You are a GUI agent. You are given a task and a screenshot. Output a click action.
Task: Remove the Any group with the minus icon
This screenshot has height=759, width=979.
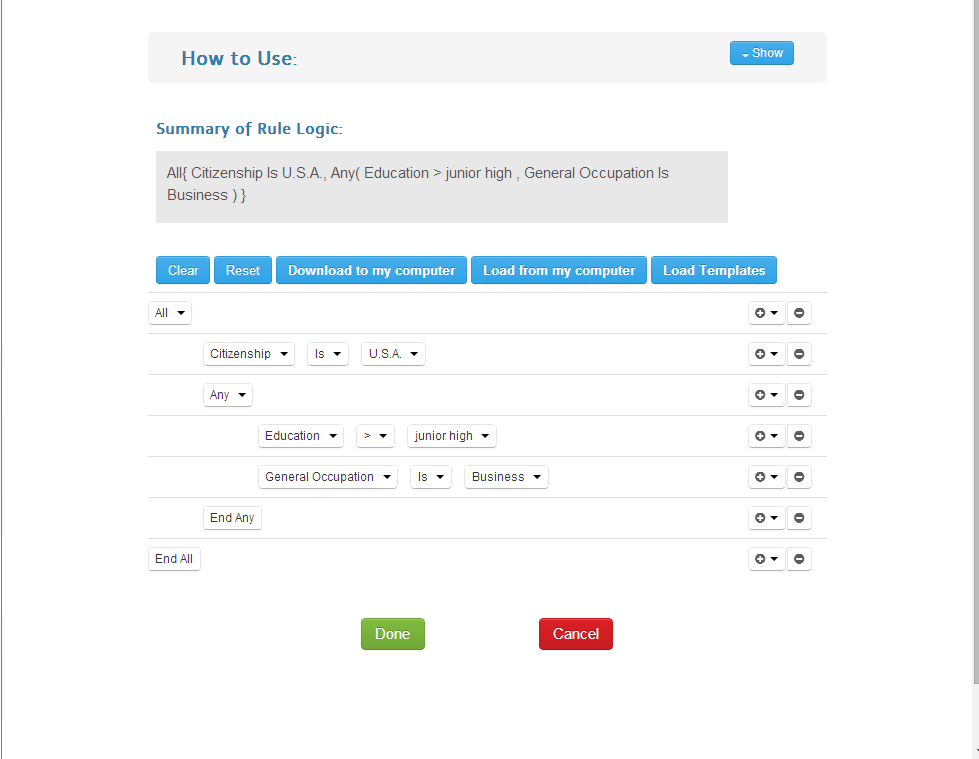(799, 394)
